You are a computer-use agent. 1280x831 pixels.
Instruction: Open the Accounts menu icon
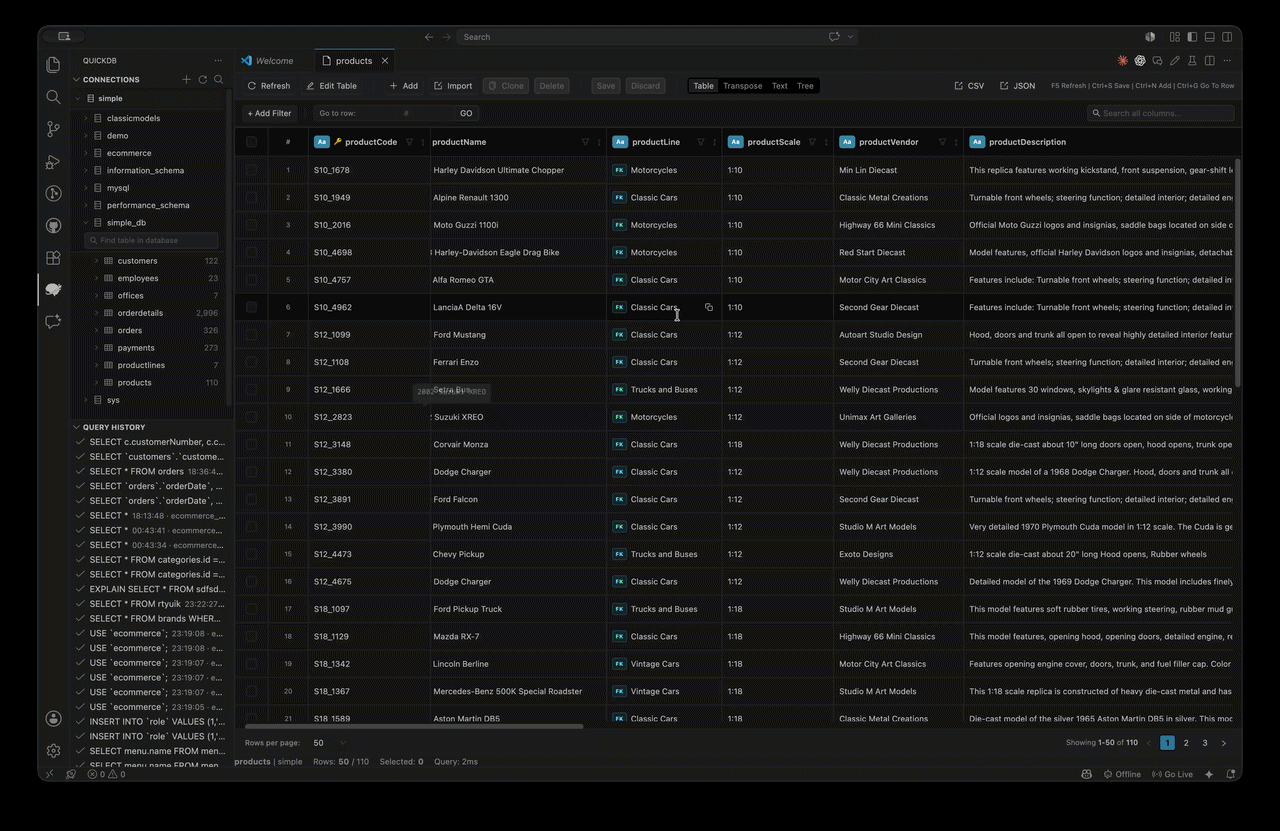[x=54, y=719]
